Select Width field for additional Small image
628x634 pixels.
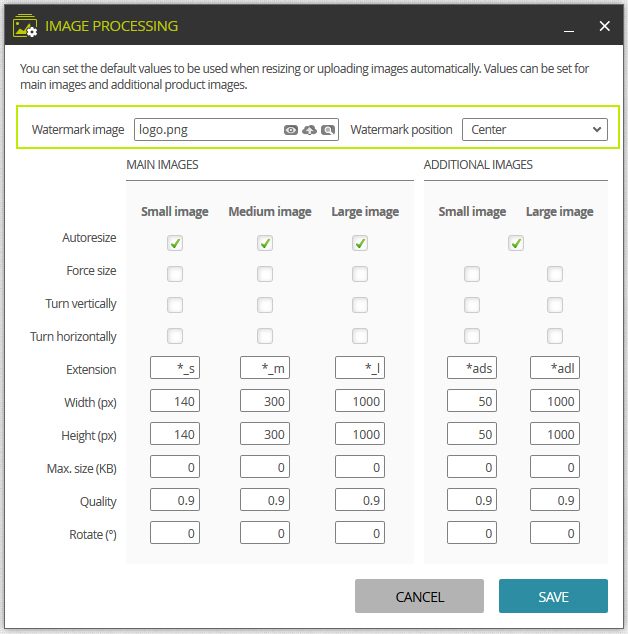(x=472, y=401)
